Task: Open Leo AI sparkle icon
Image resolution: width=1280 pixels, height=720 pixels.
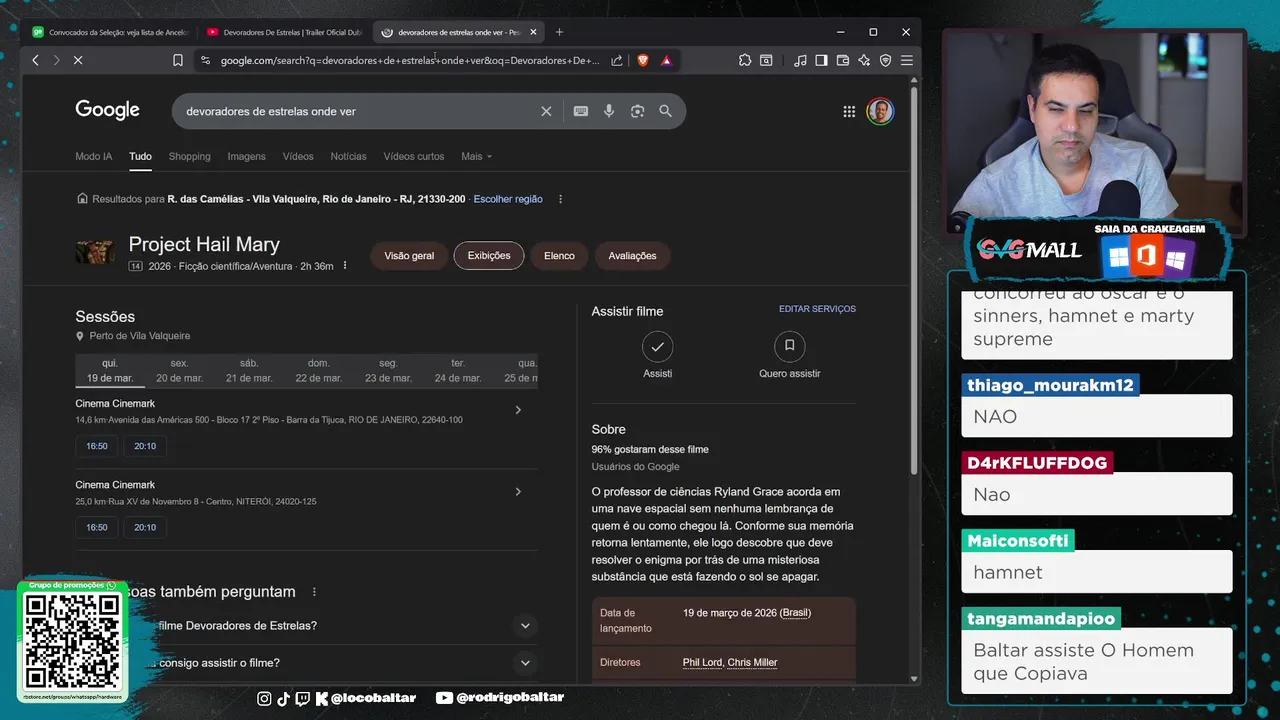Action: [864, 61]
